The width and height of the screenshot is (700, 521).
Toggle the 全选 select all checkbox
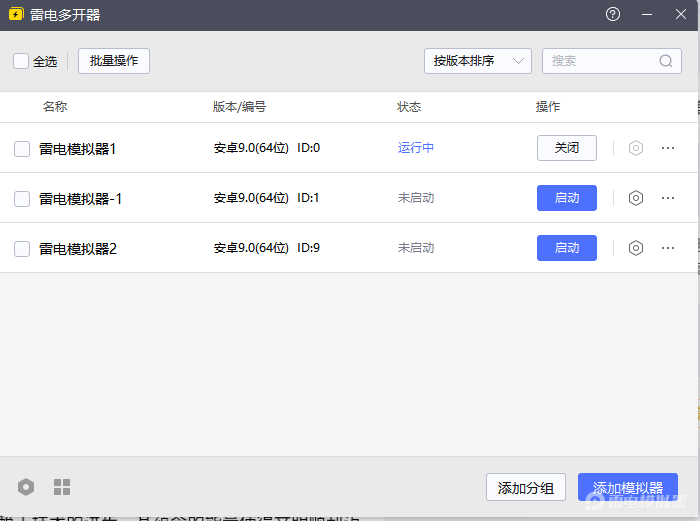point(21,61)
